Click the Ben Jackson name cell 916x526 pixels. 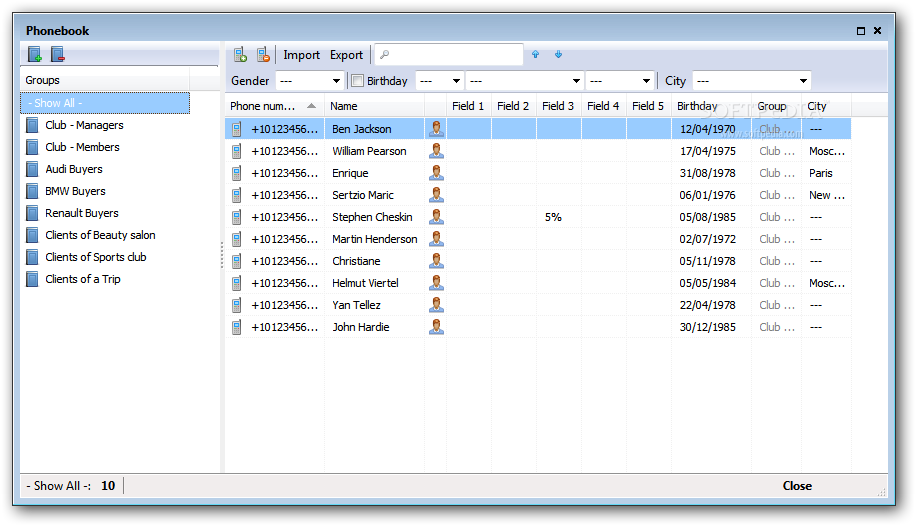coord(374,129)
